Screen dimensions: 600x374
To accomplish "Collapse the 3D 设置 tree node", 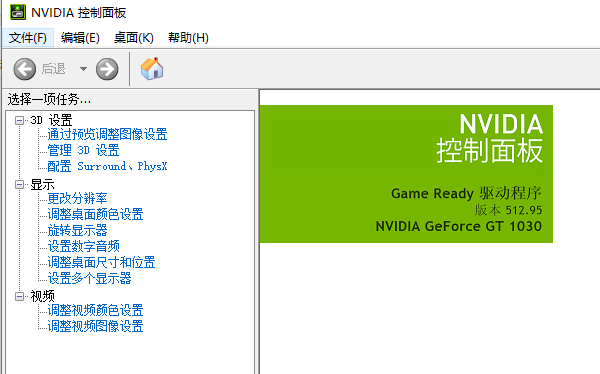I will point(19,121).
